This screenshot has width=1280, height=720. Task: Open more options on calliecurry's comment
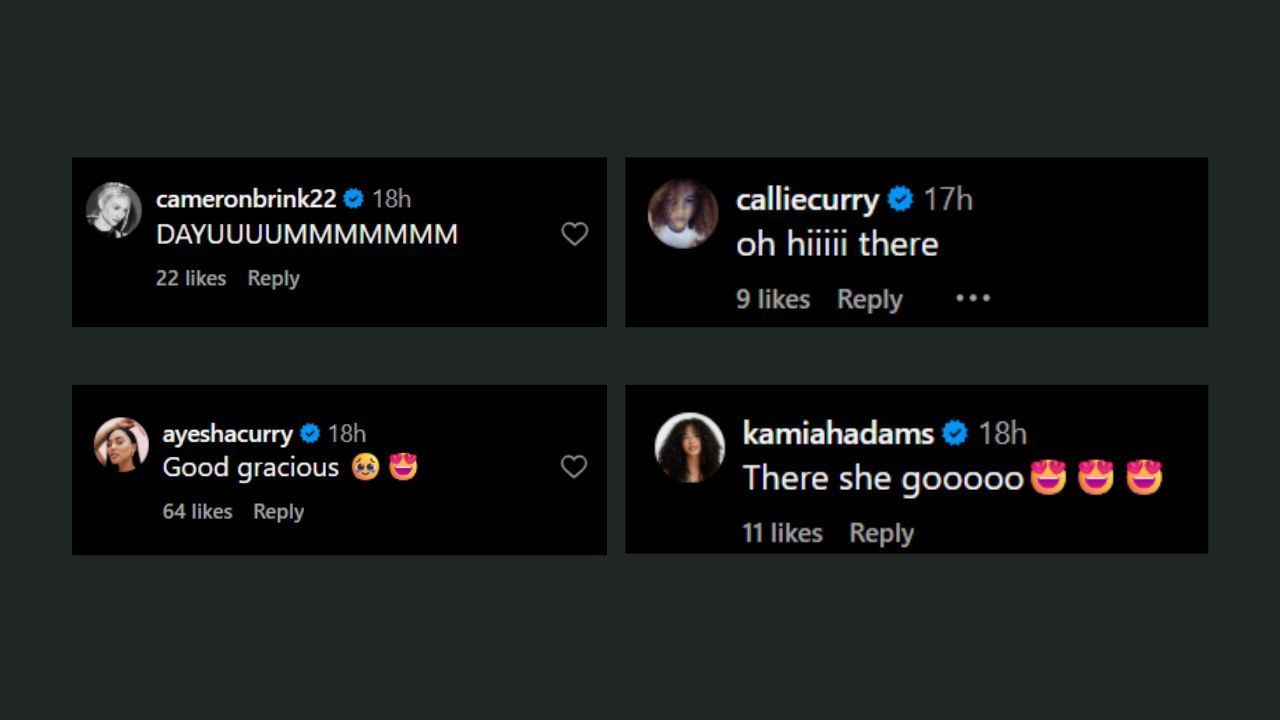click(x=972, y=298)
